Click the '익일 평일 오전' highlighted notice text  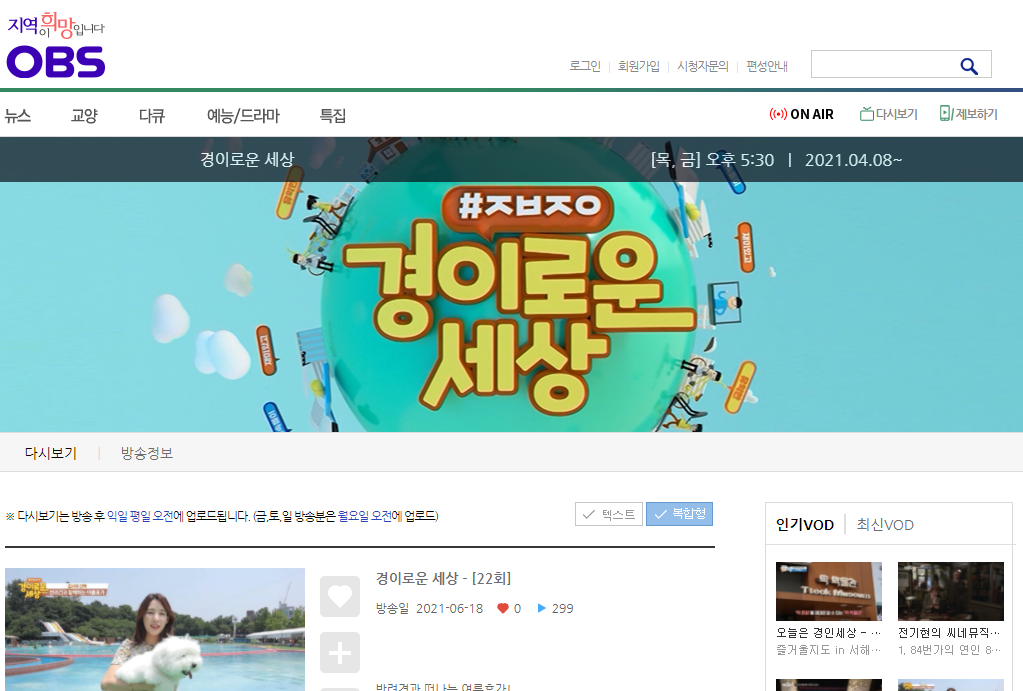click(140, 516)
